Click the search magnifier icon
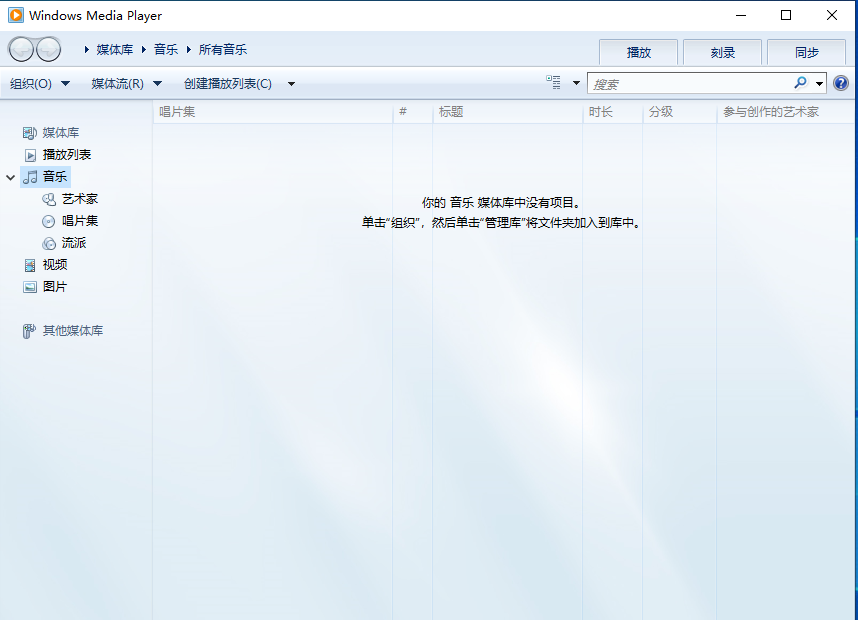The height and width of the screenshot is (620, 858). coord(801,84)
